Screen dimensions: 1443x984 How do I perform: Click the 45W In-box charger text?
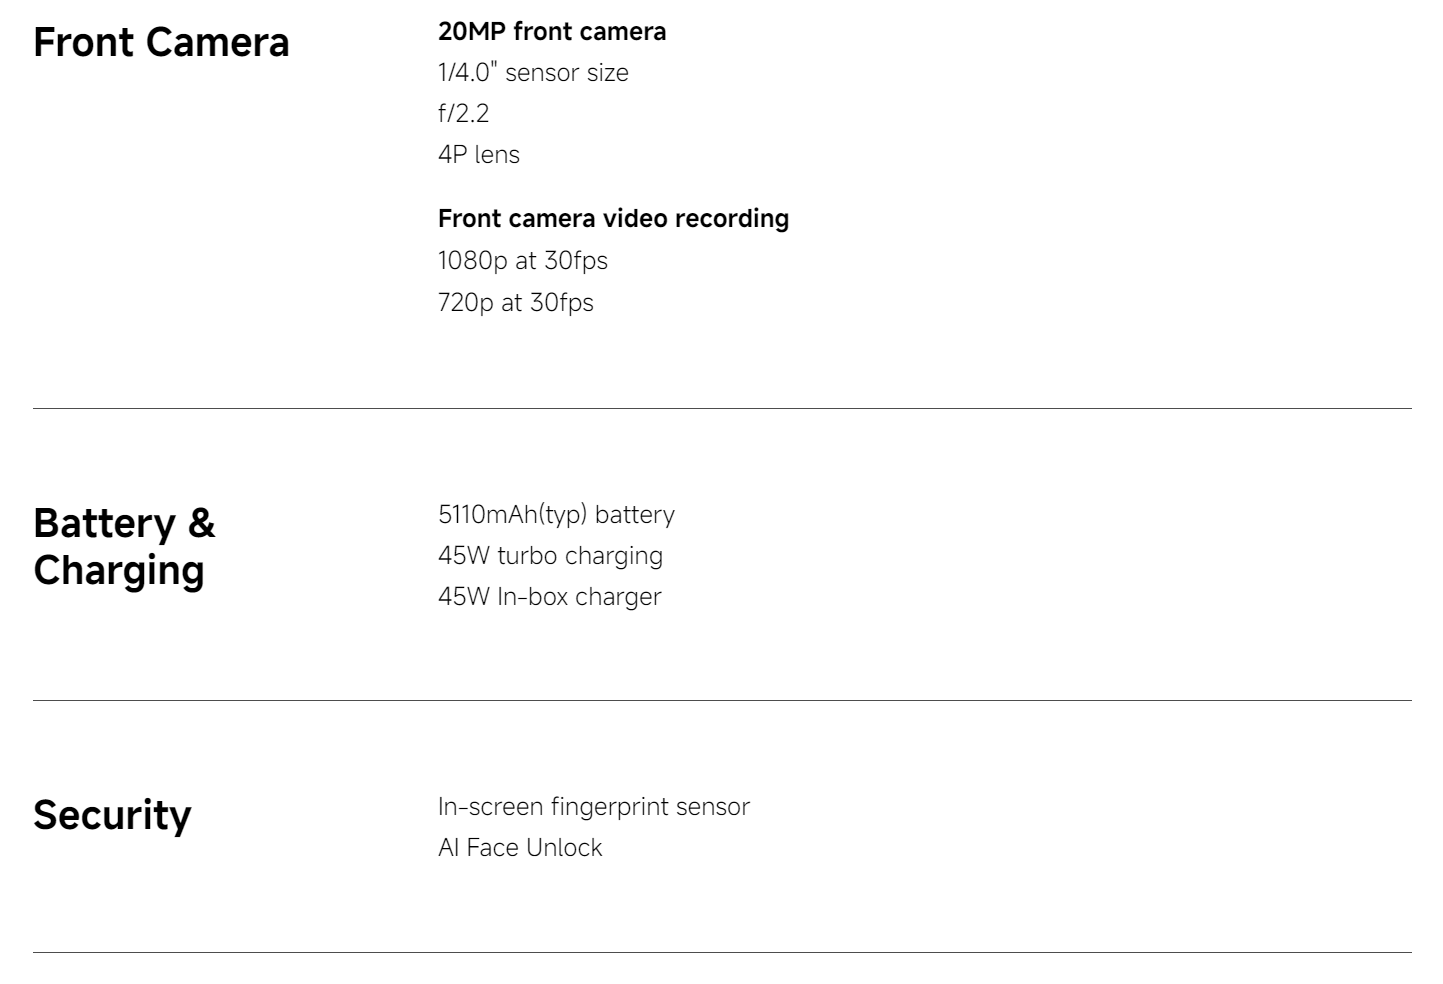click(x=549, y=596)
